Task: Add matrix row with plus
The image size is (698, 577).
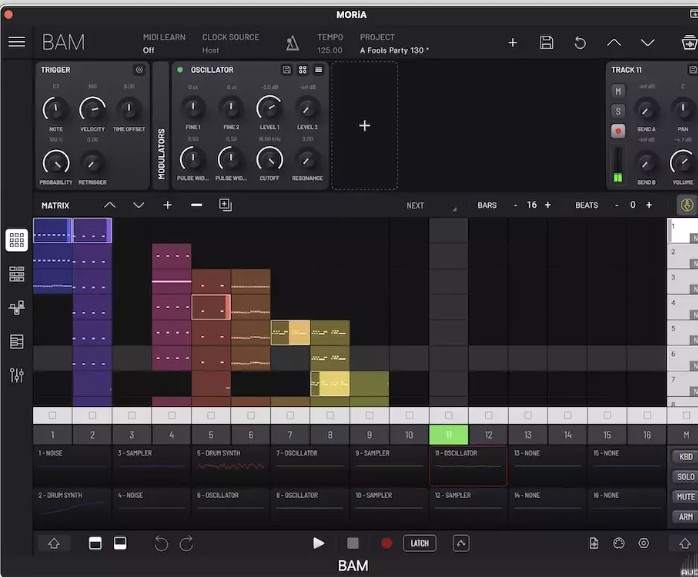Action: tap(167, 205)
